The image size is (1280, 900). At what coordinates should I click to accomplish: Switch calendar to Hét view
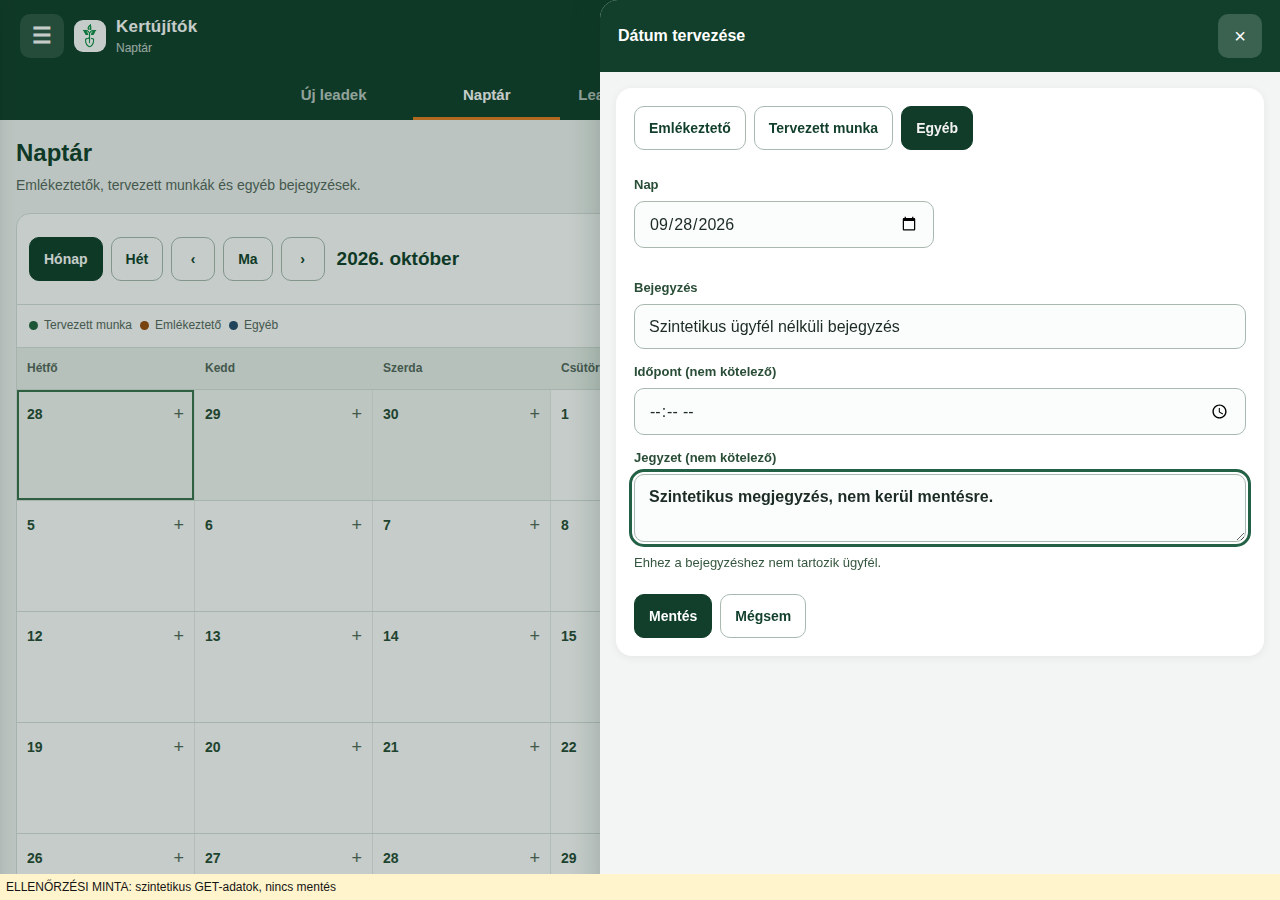[137, 259]
